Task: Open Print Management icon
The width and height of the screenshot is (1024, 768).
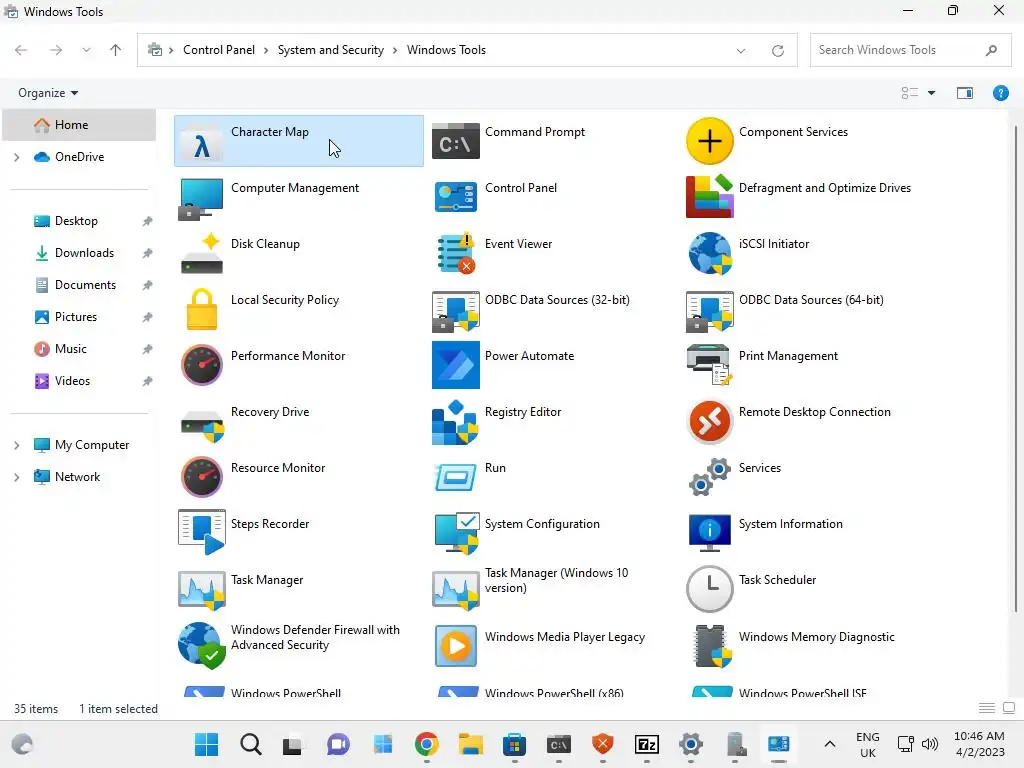Action: tap(709, 365)
